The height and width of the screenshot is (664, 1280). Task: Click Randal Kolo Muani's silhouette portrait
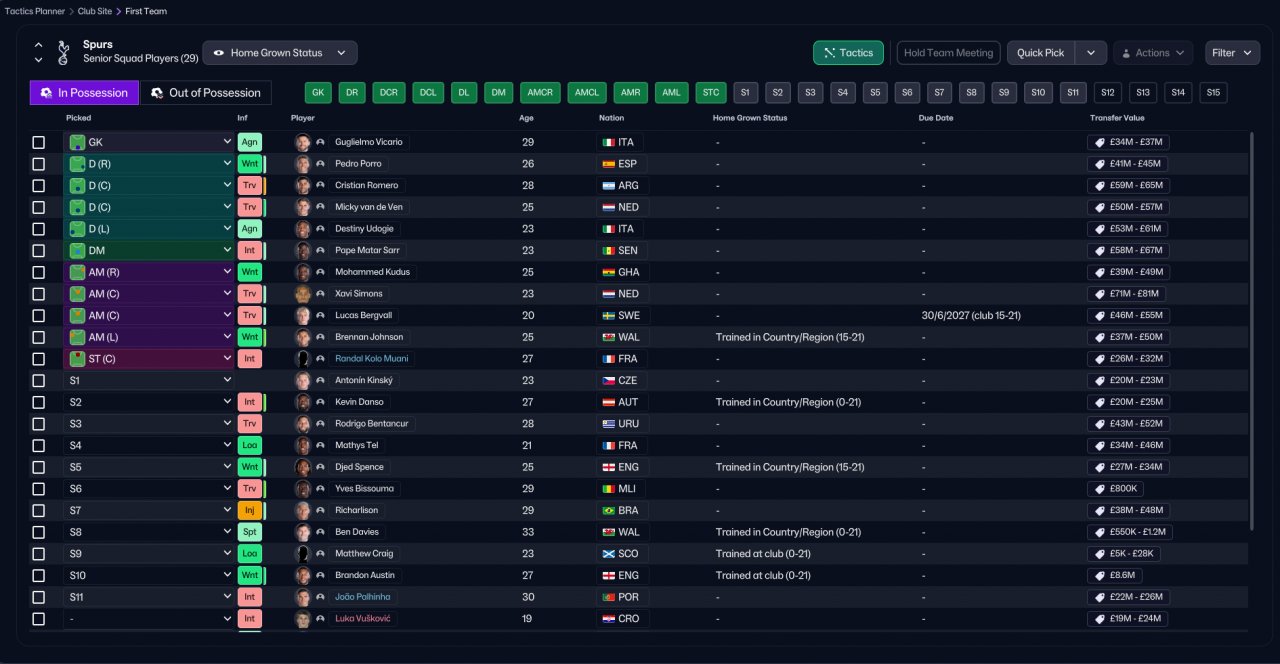303,359
